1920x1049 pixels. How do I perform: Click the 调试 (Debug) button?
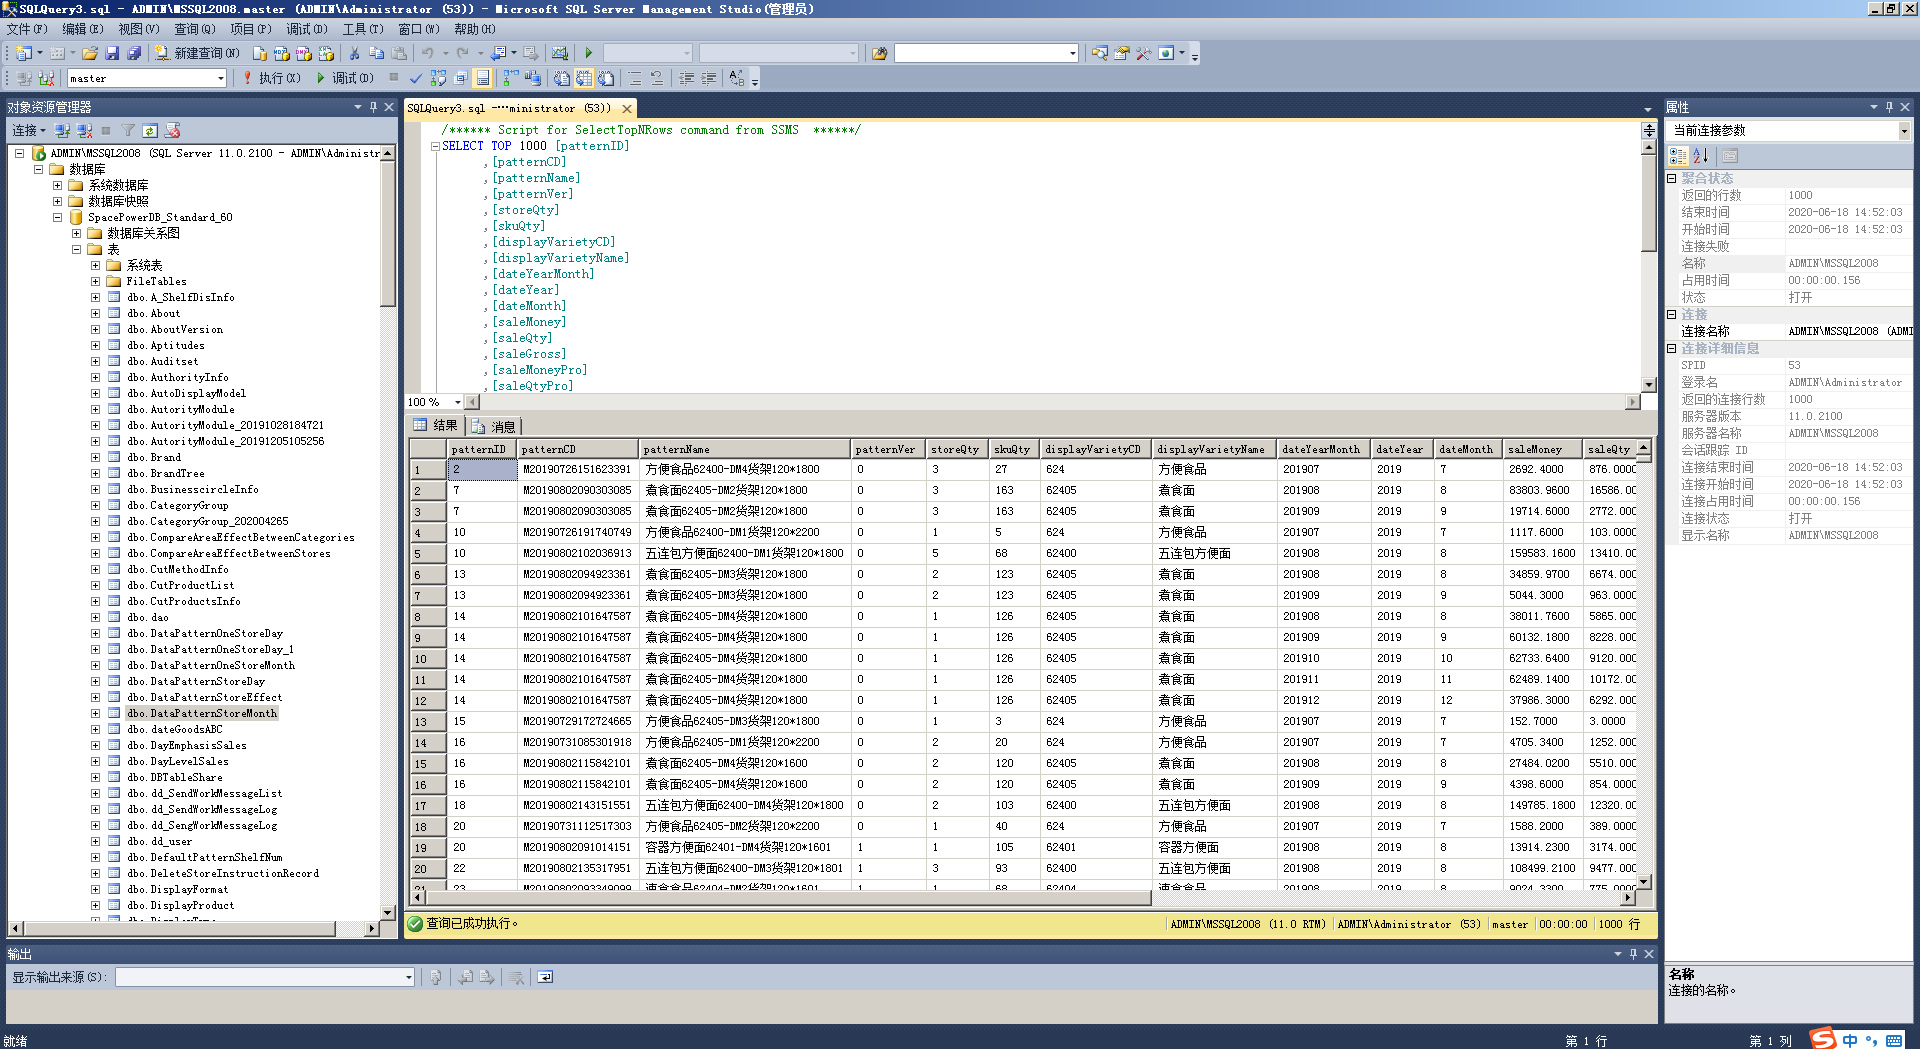(x=345, y=78)
